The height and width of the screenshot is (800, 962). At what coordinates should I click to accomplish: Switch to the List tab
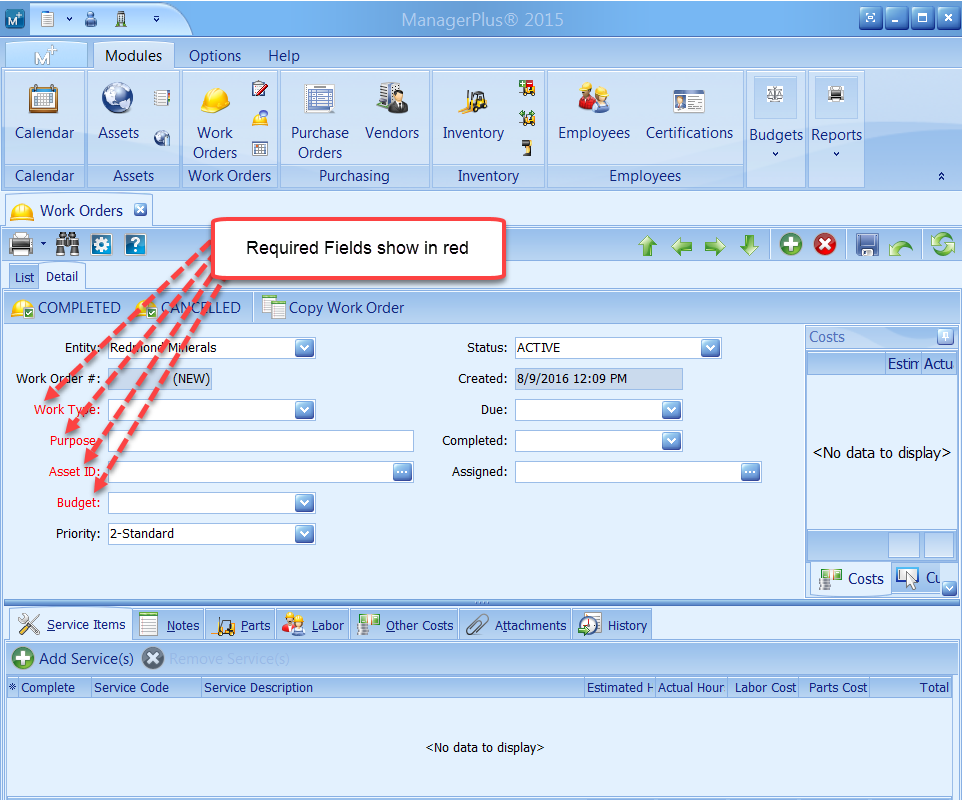tap(25, 277)
